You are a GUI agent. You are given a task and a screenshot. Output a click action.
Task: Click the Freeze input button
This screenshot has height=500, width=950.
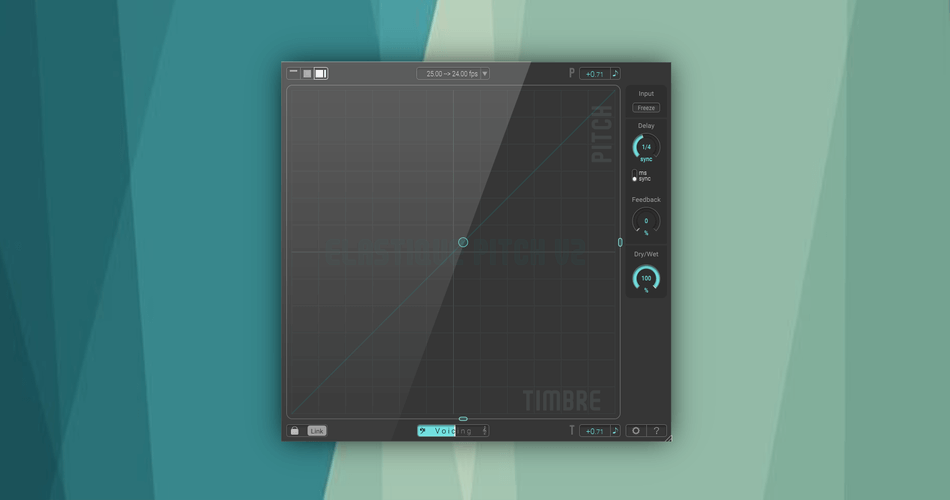tap(646, 108)
